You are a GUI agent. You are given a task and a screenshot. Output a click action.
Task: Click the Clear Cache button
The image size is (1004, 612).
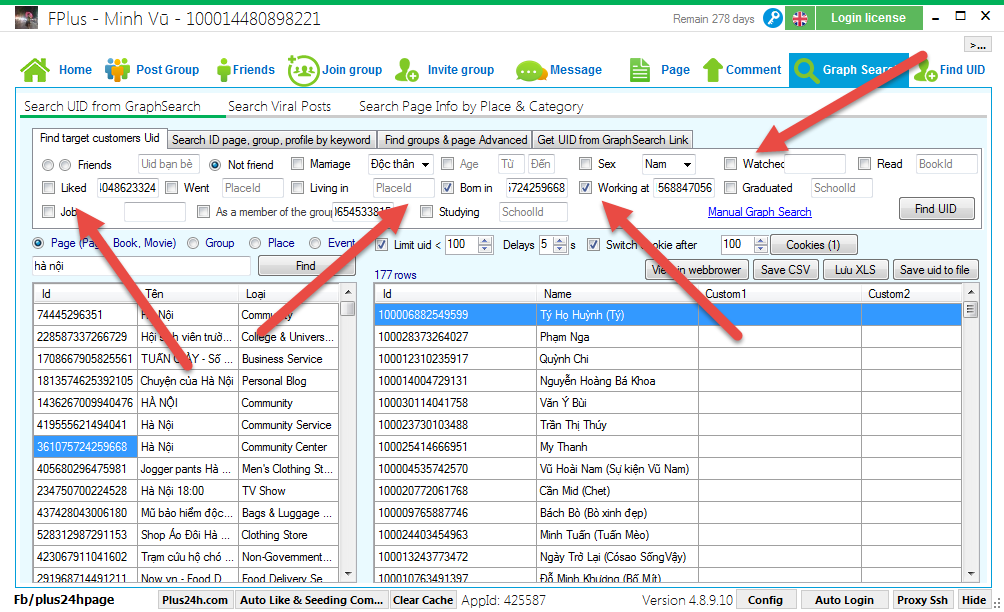pos(423,600)
